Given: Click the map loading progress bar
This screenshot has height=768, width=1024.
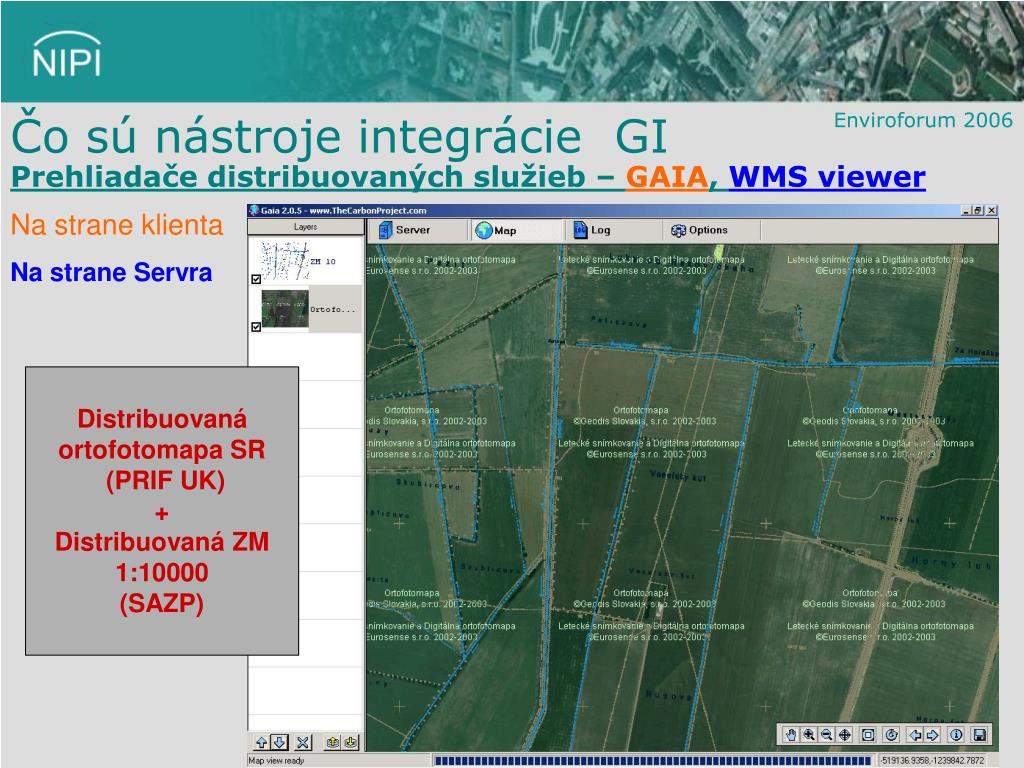Looking at the screenshot, I should tap(653, 760).
